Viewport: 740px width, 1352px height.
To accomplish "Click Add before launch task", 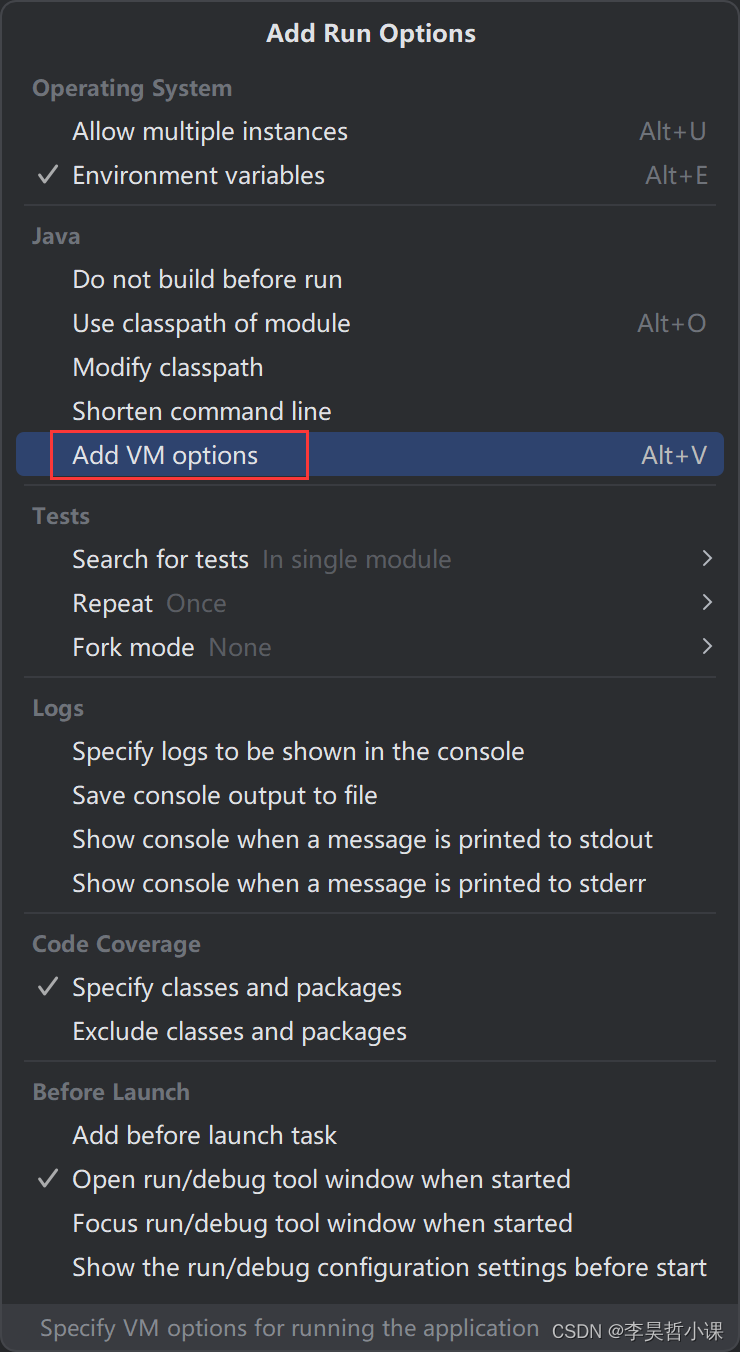I will point(370,1135).
